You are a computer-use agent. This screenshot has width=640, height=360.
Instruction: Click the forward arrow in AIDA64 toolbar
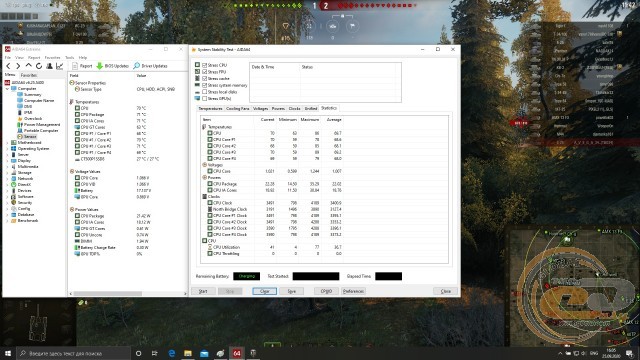[18, 66]
